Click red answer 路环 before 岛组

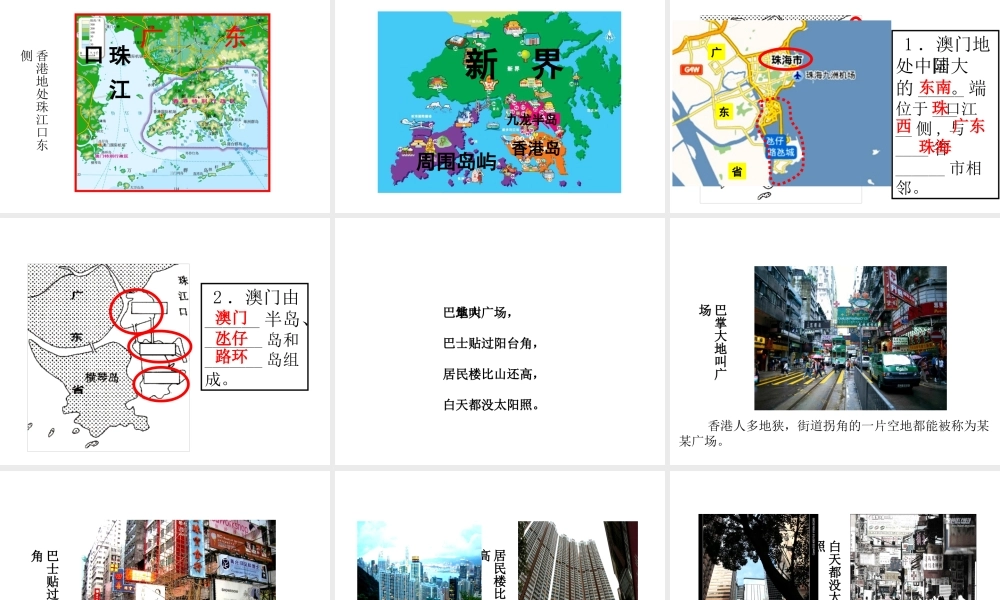tap(231, 356)
